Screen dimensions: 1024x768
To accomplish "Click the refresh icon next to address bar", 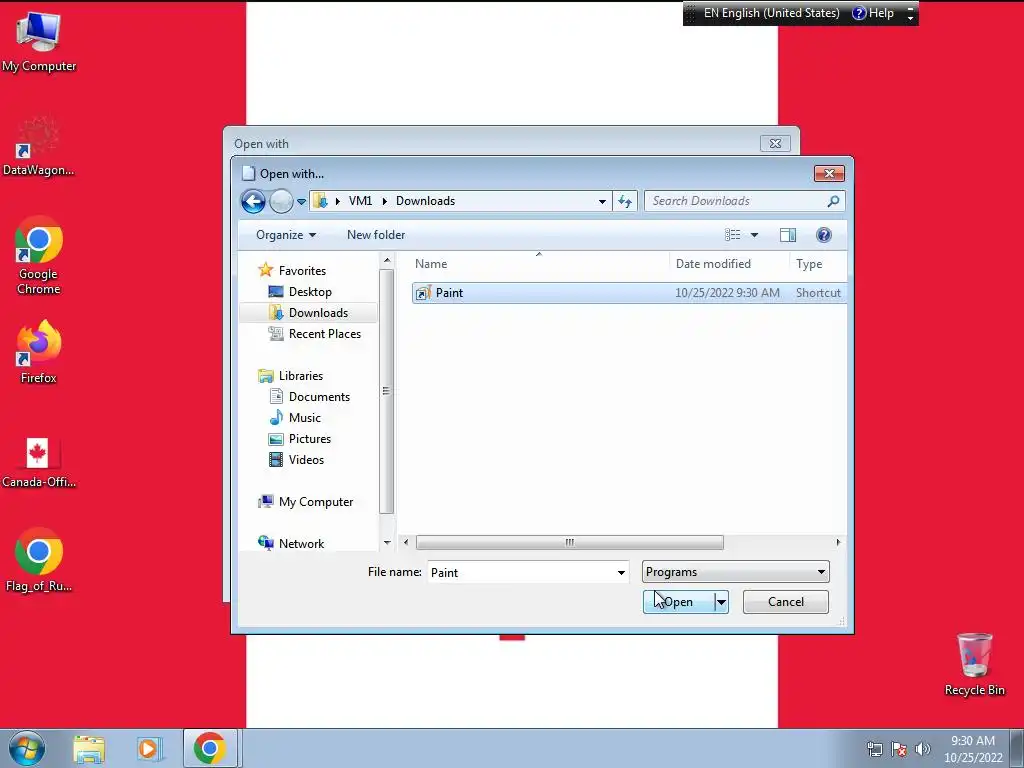I will point(625,201).
